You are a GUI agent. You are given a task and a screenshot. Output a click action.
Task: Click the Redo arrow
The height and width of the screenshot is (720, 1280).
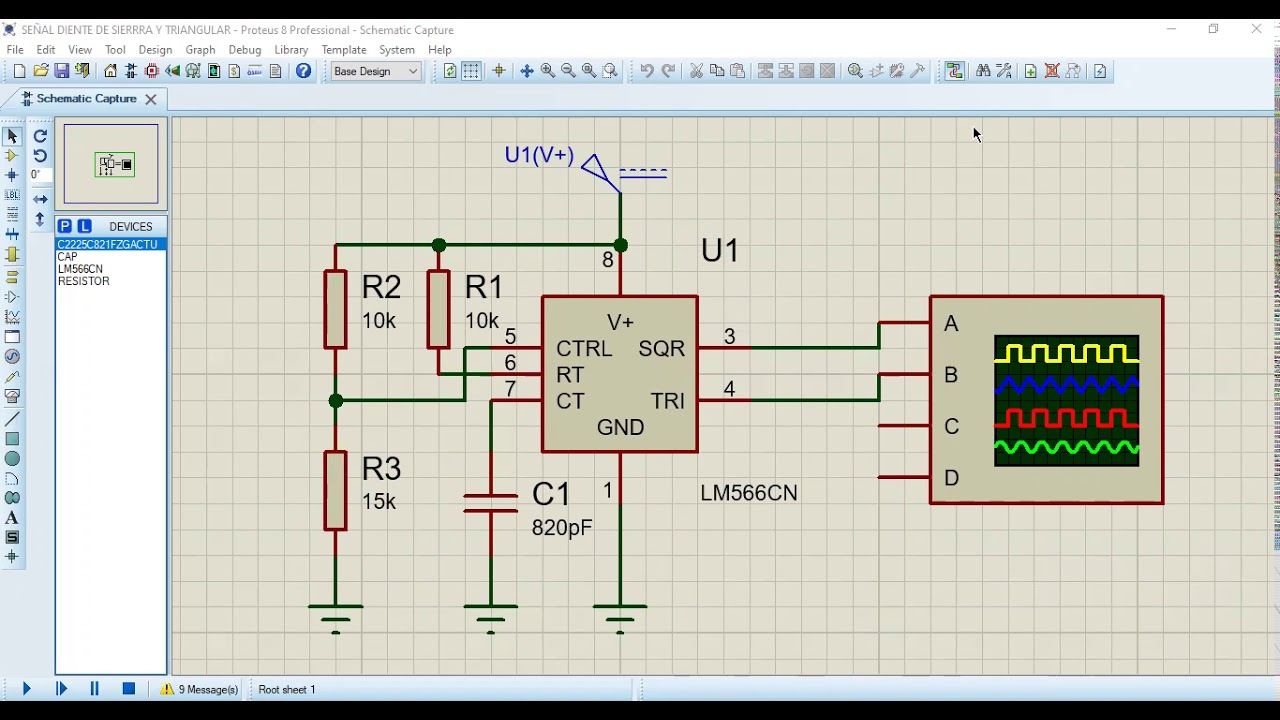(668, 71)
